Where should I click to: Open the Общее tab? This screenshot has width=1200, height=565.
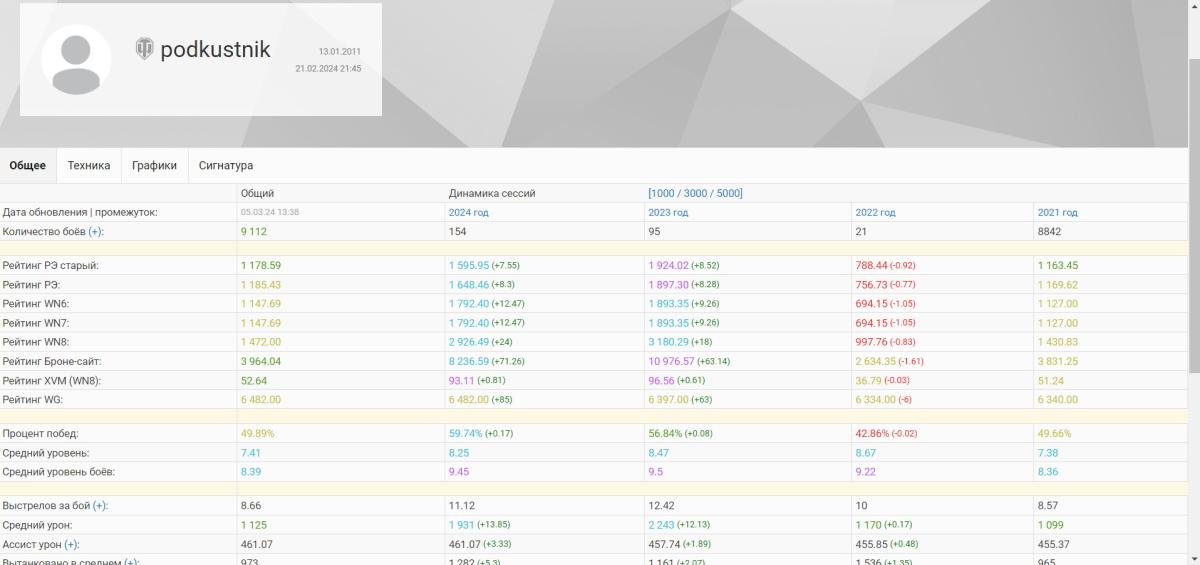[x=28, y=165]
